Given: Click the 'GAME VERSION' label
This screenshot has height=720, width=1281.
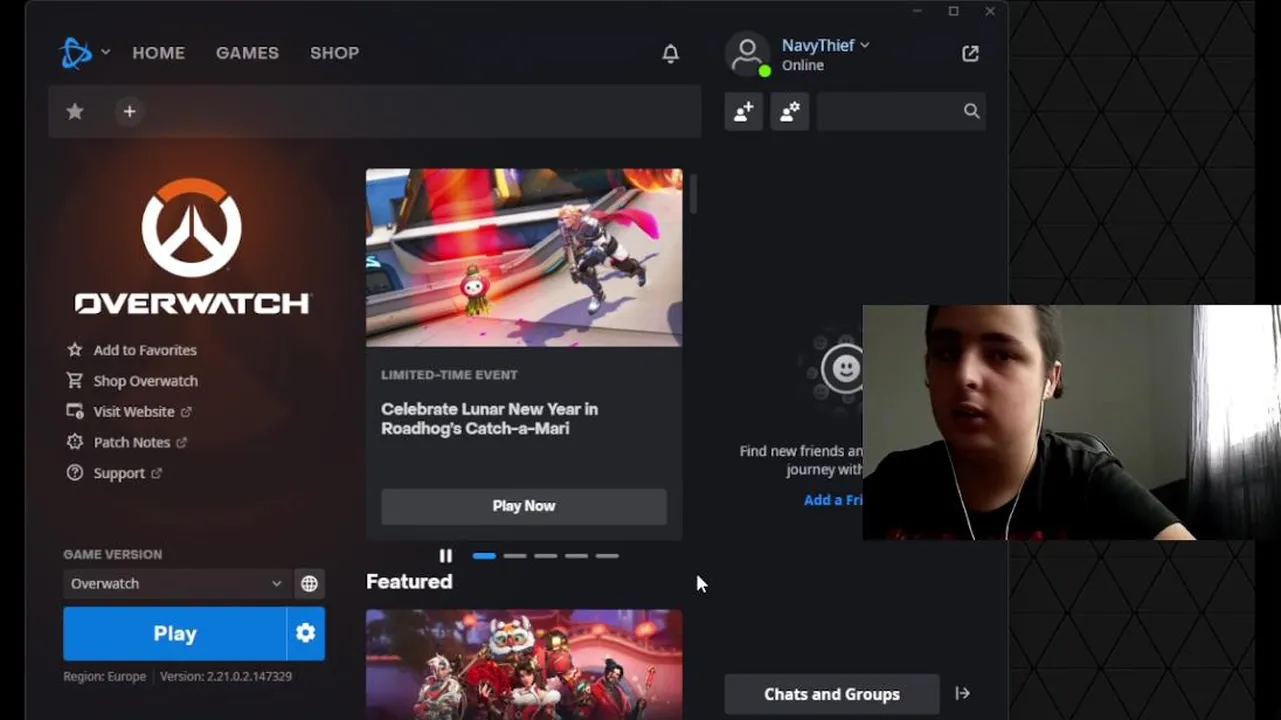Looking at the screenshot, I should [112, 555].
